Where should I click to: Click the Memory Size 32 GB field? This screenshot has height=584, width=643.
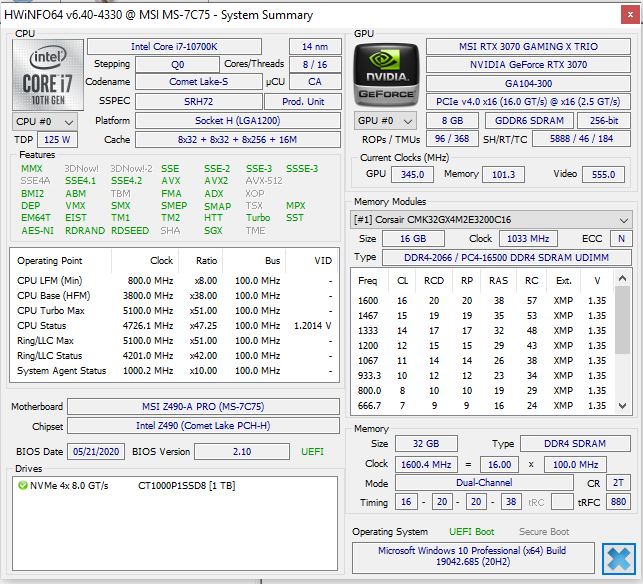click(x=426, y=444)
